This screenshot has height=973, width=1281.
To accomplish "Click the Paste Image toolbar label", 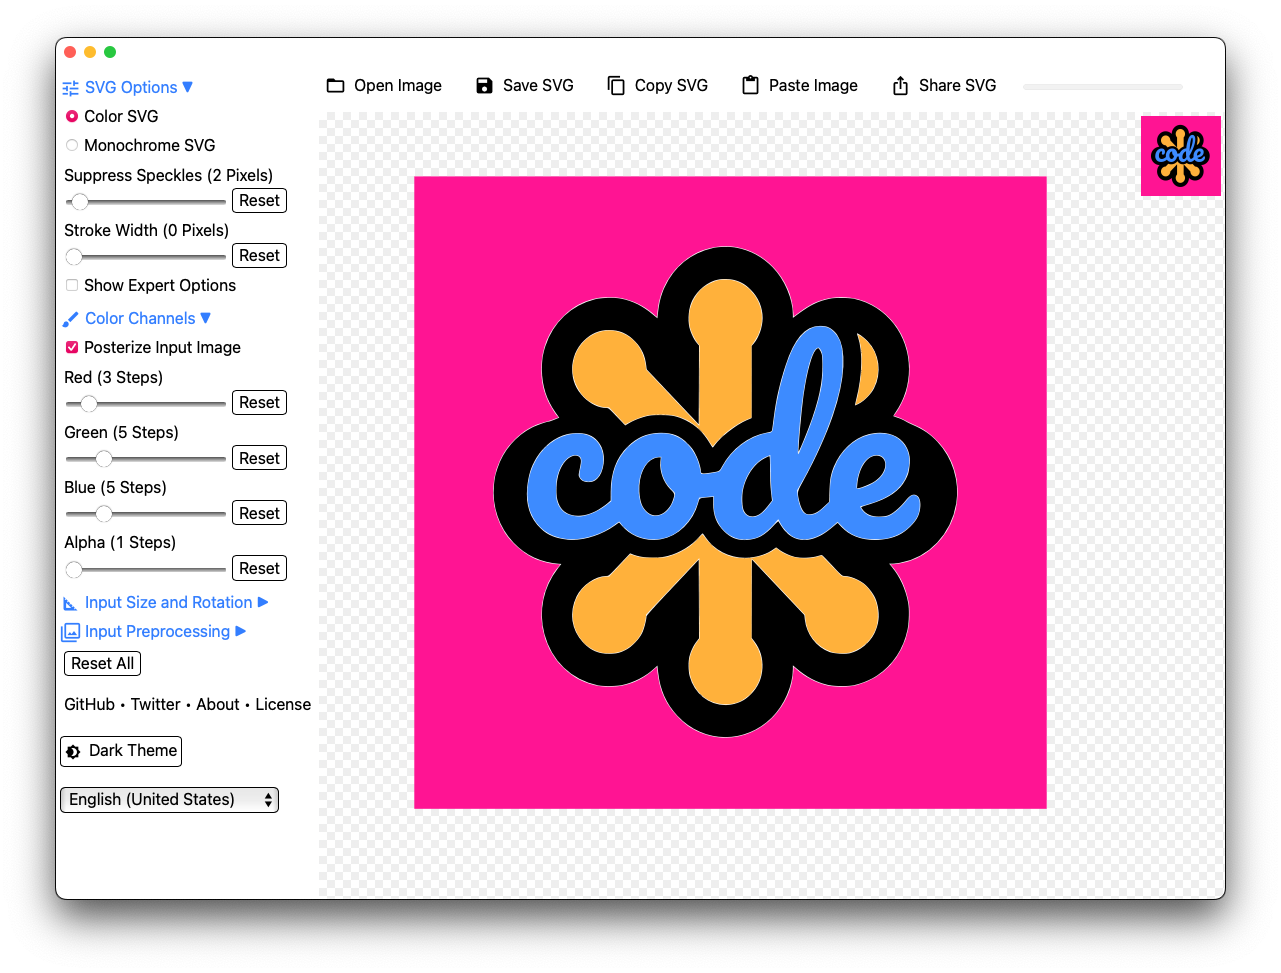I will (813, 86).
